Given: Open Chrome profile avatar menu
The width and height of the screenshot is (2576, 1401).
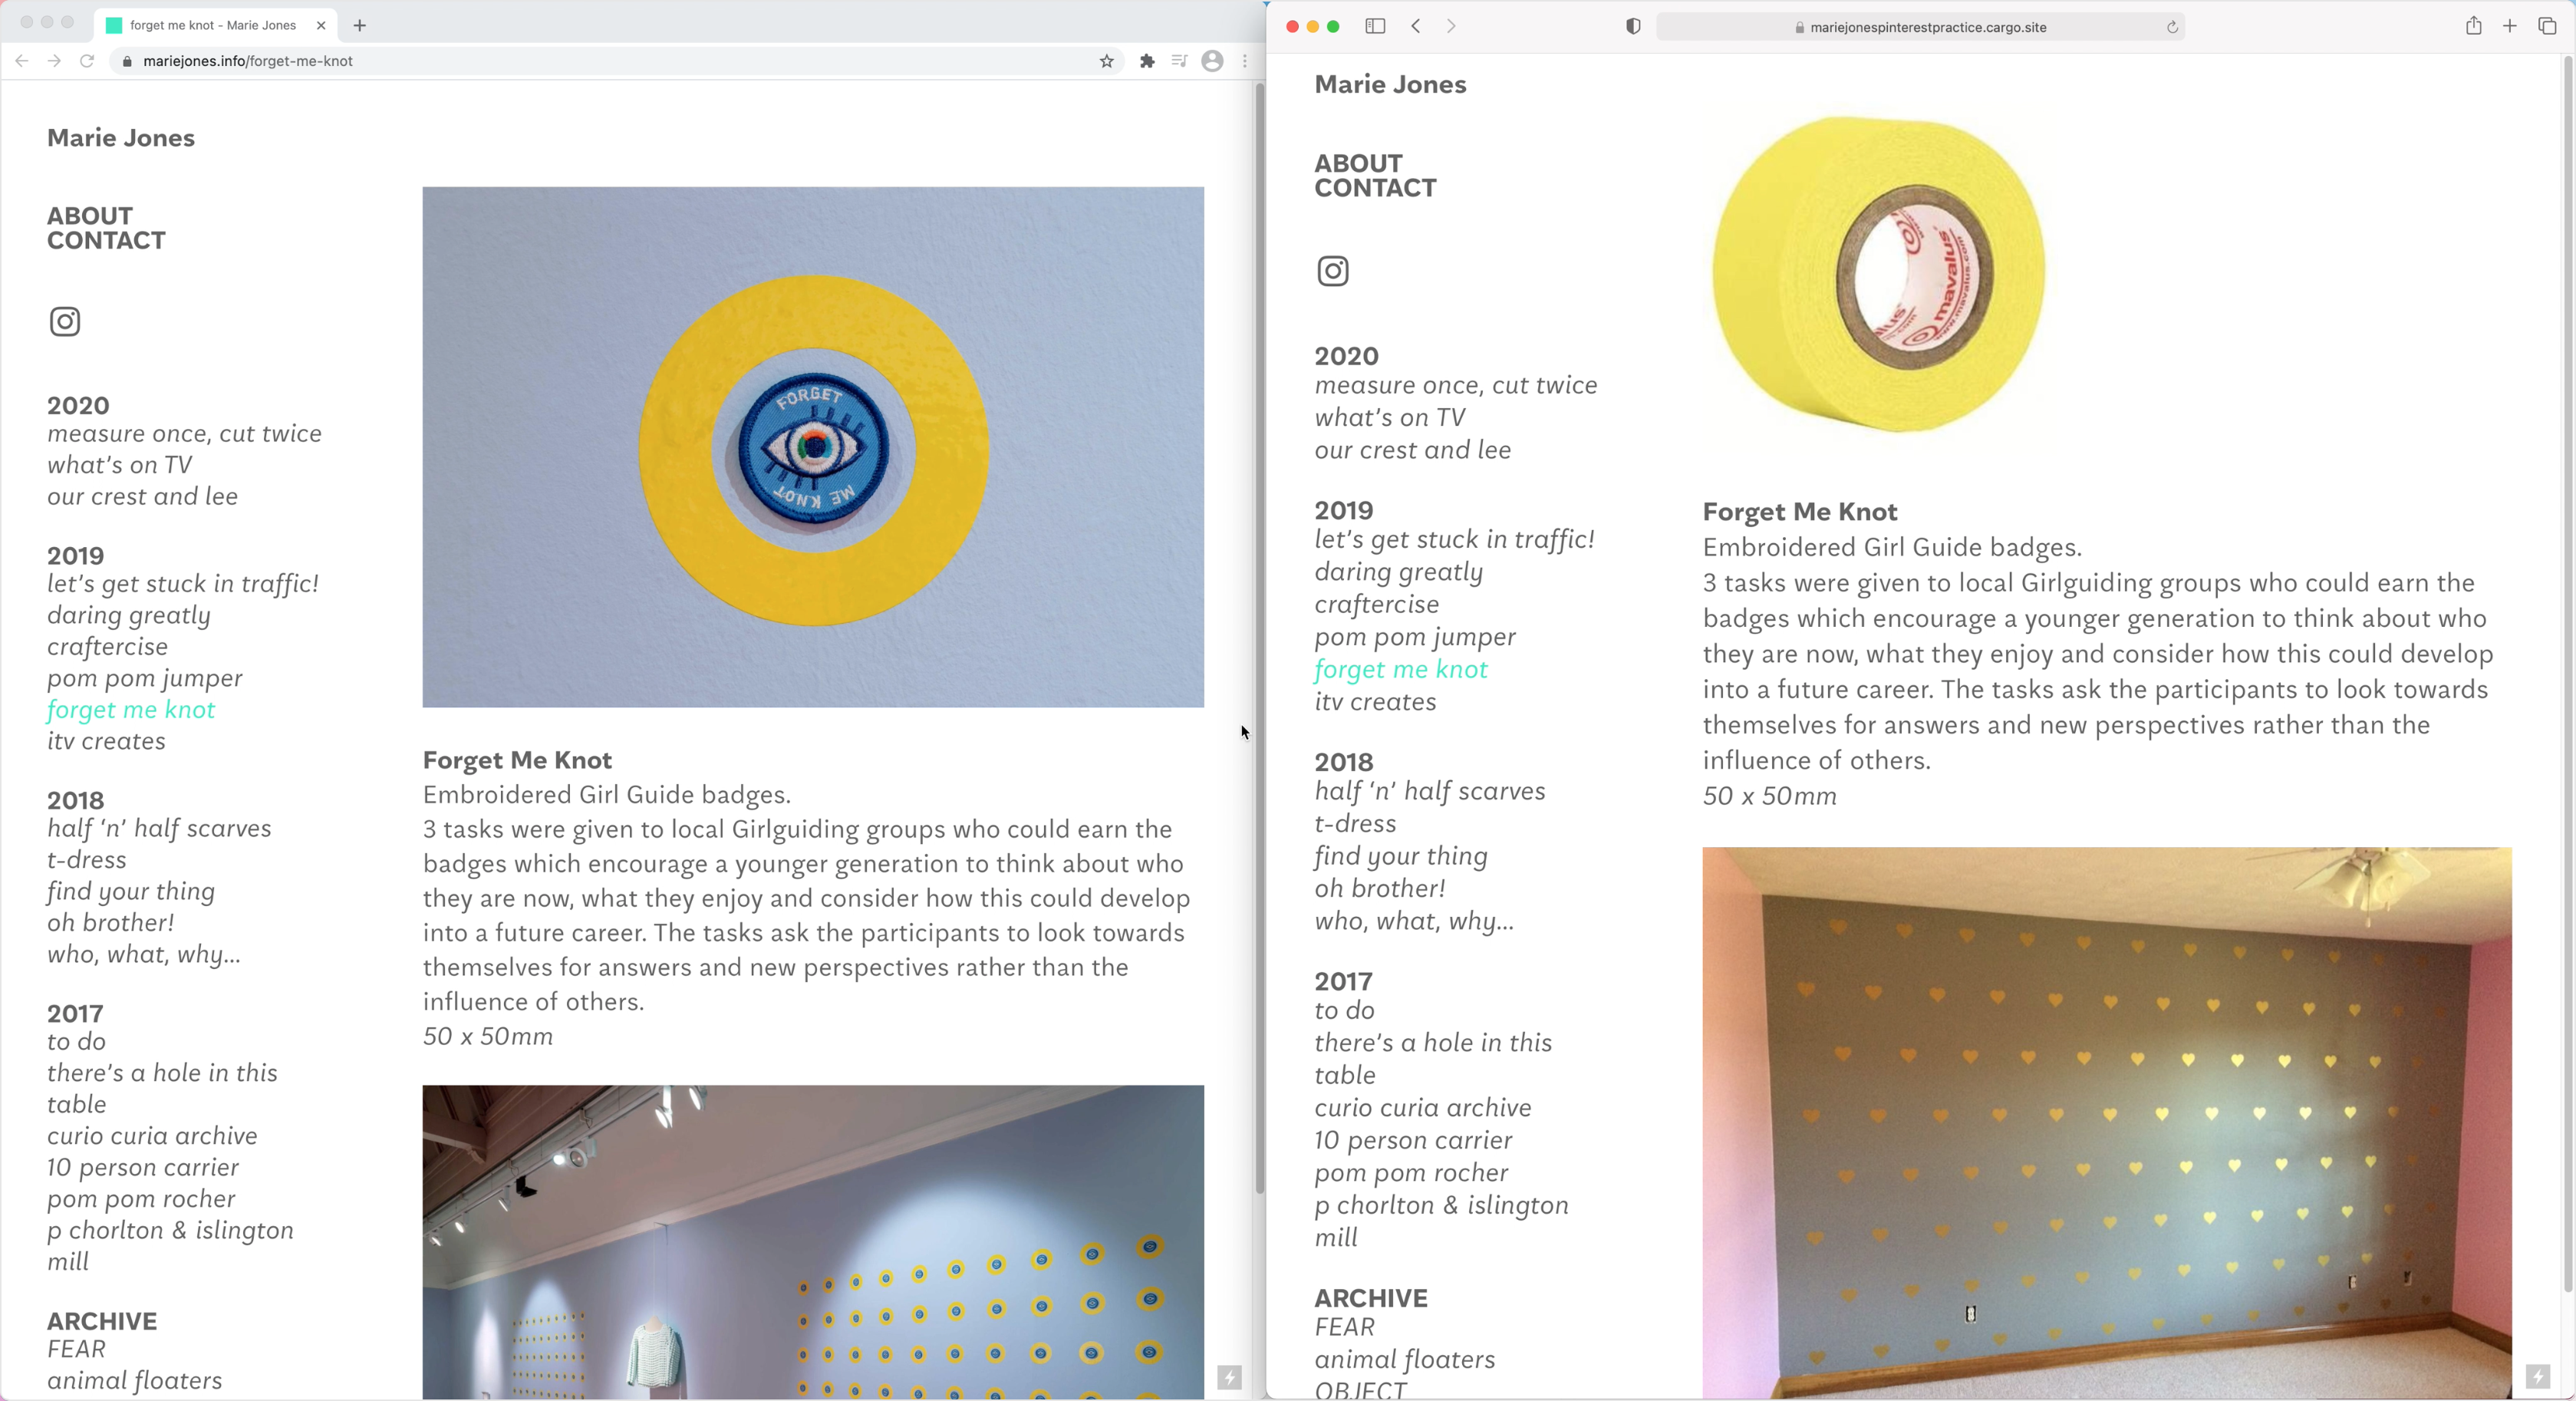Looking at the screenshot, I should pyautogui.click(x=1212, y=61).
